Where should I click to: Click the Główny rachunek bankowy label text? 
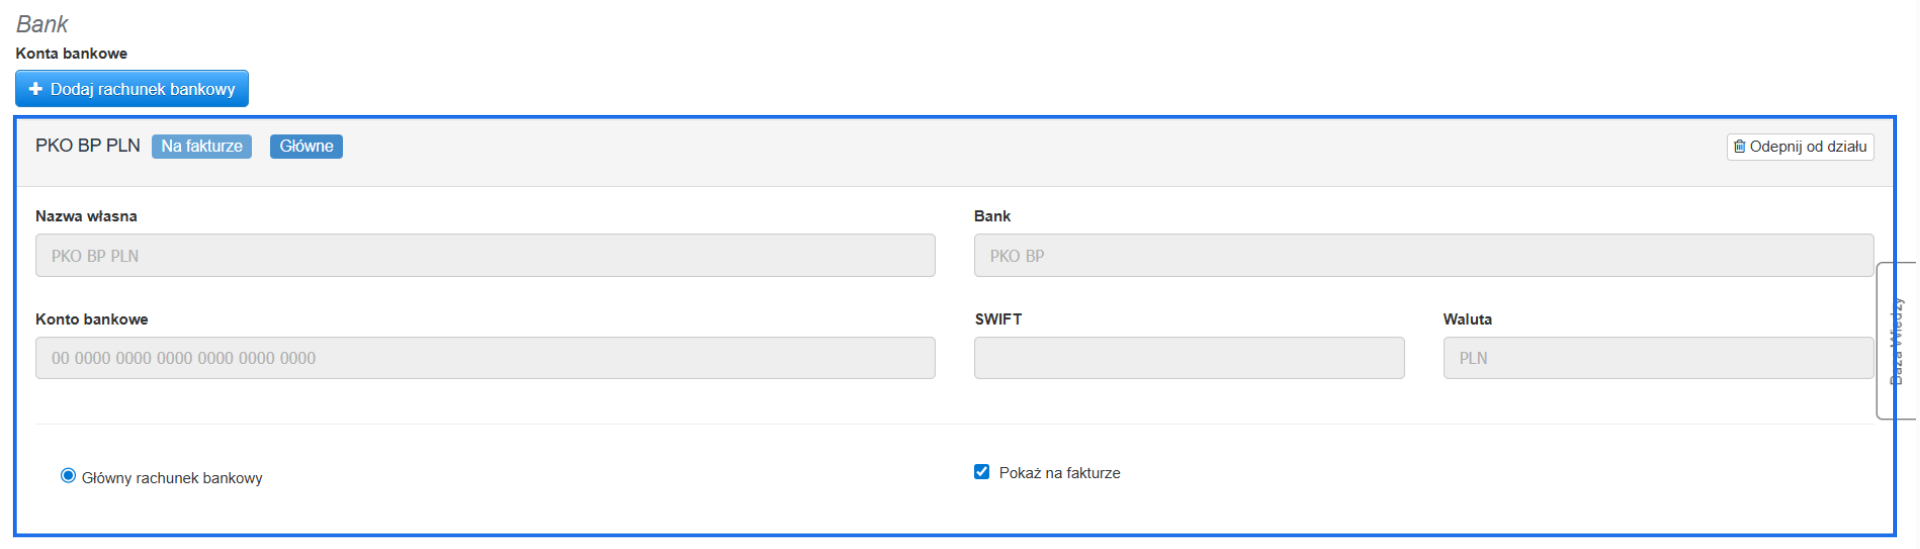pyautogui.click(x=172, y=478)
